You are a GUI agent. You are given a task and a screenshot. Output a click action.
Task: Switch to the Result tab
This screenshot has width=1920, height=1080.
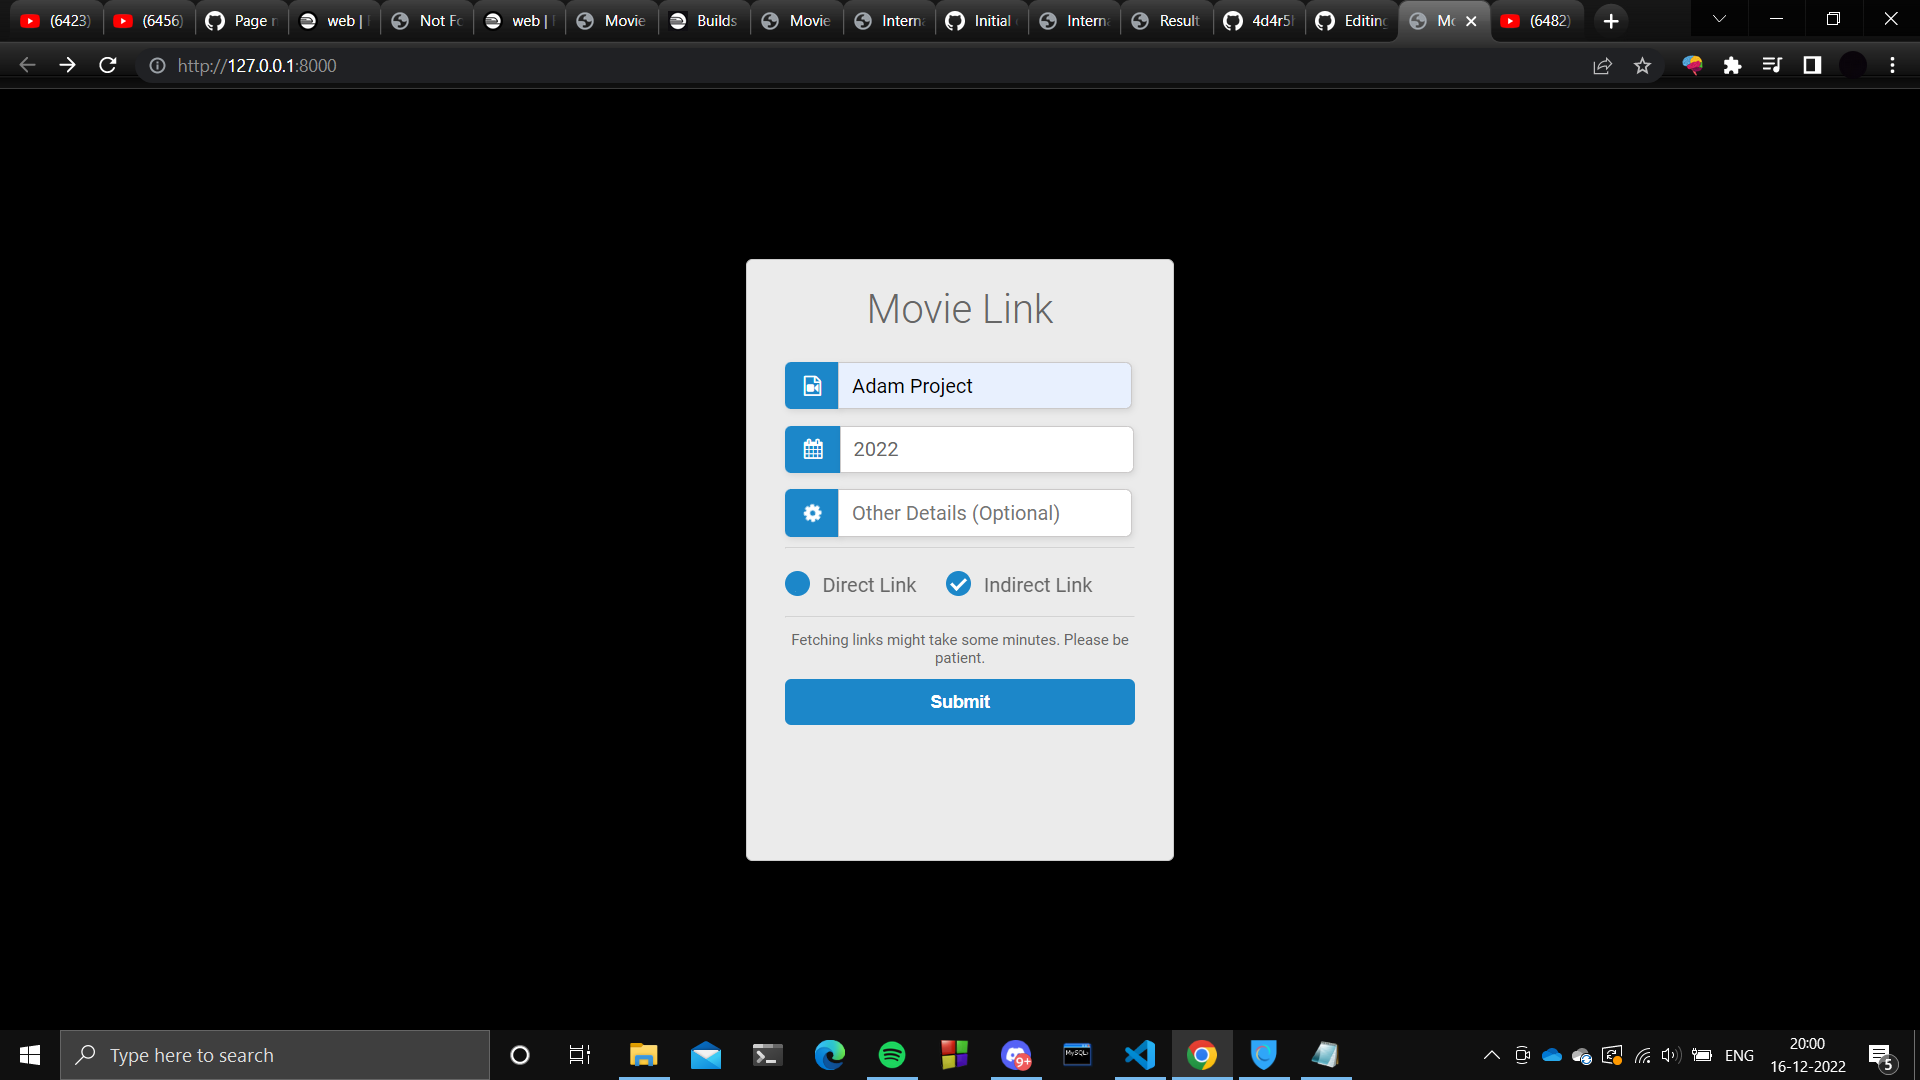coord(1166,21)
